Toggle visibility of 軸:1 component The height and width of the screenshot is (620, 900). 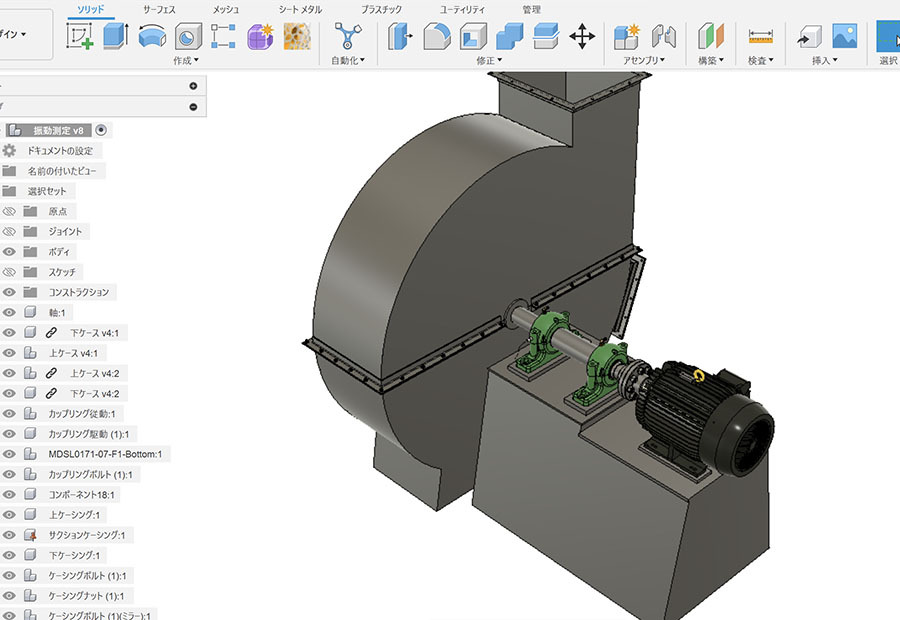[10, 313]
